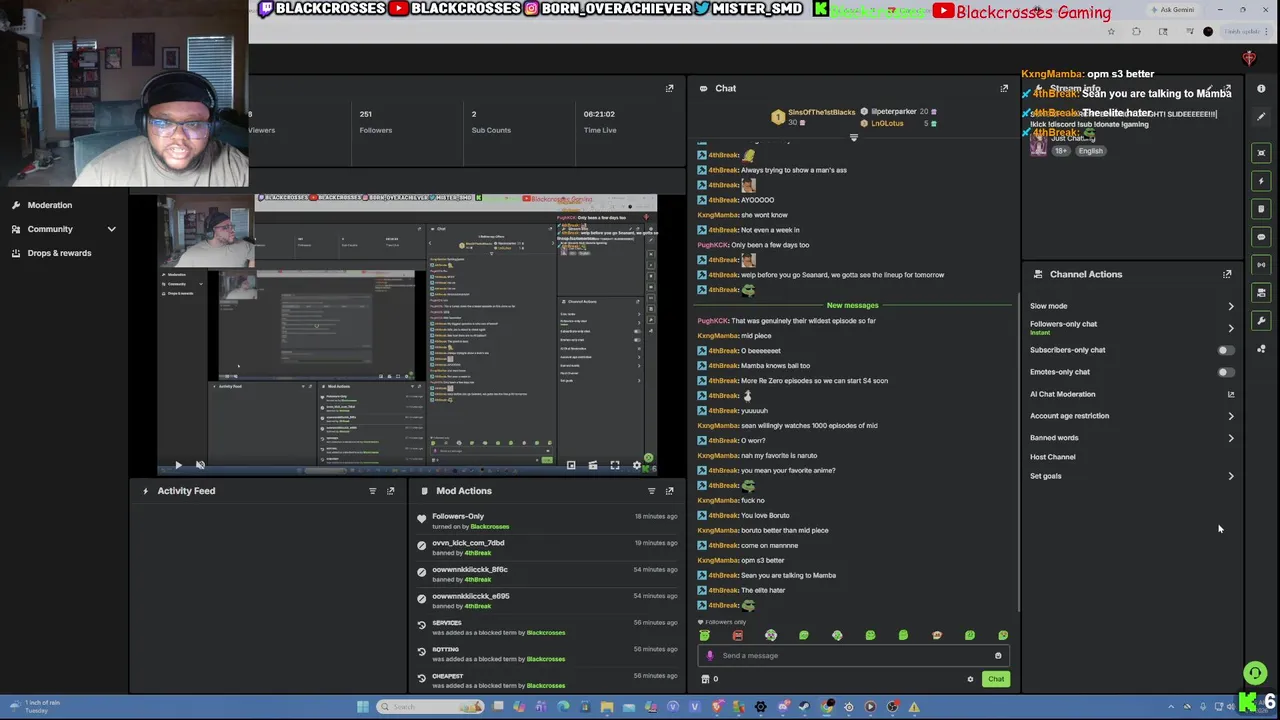Enable Subscribers-only chat
The width and height of the screenshot is (1280, 720).
coord(1224,350)
